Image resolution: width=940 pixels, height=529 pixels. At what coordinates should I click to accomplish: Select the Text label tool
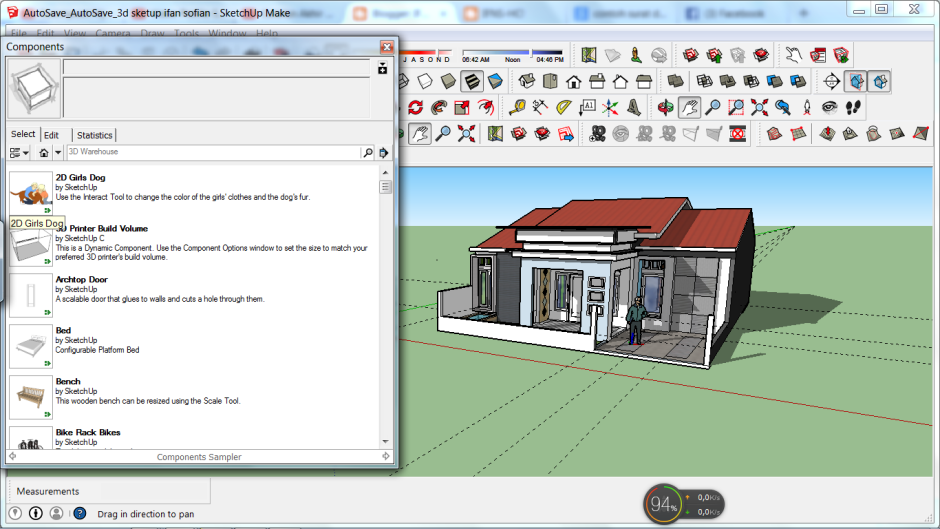(x=587, y=107)
